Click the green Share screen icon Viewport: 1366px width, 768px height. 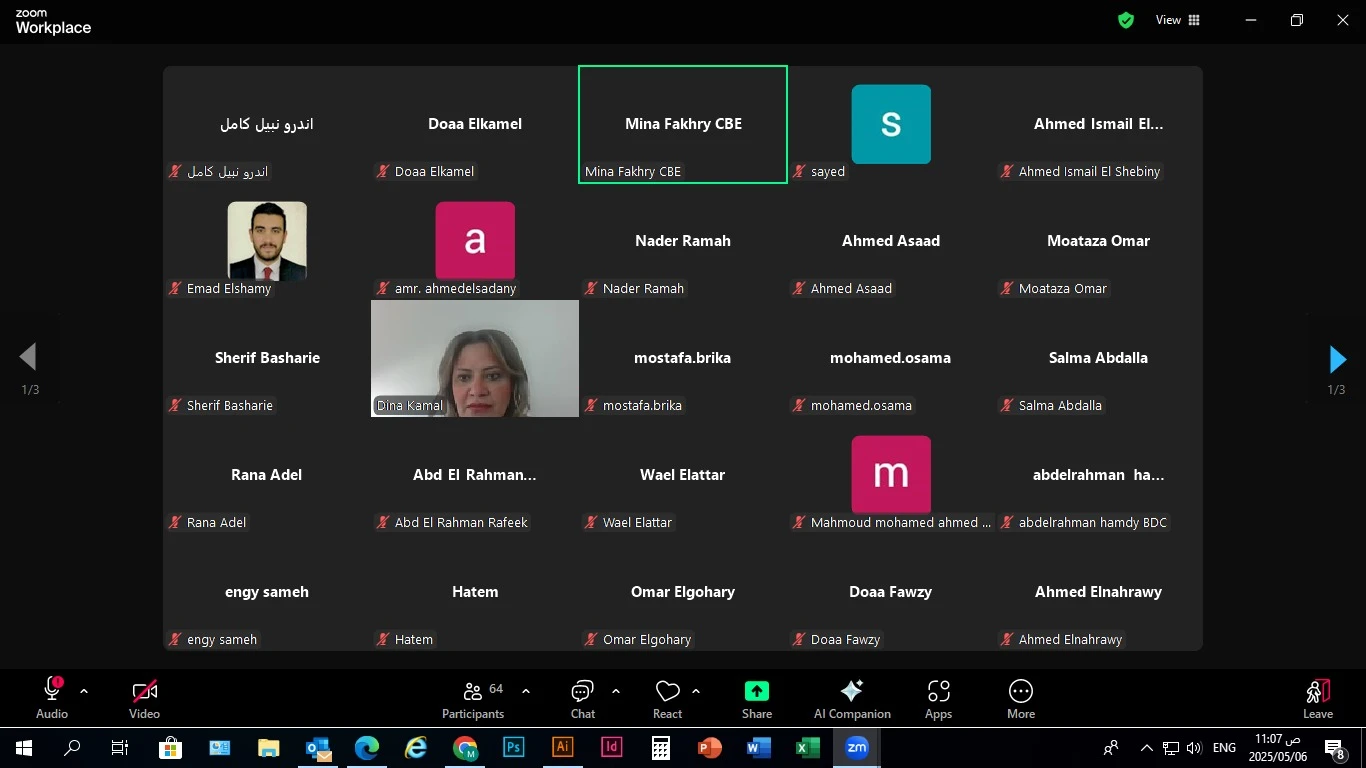point(757,691)
